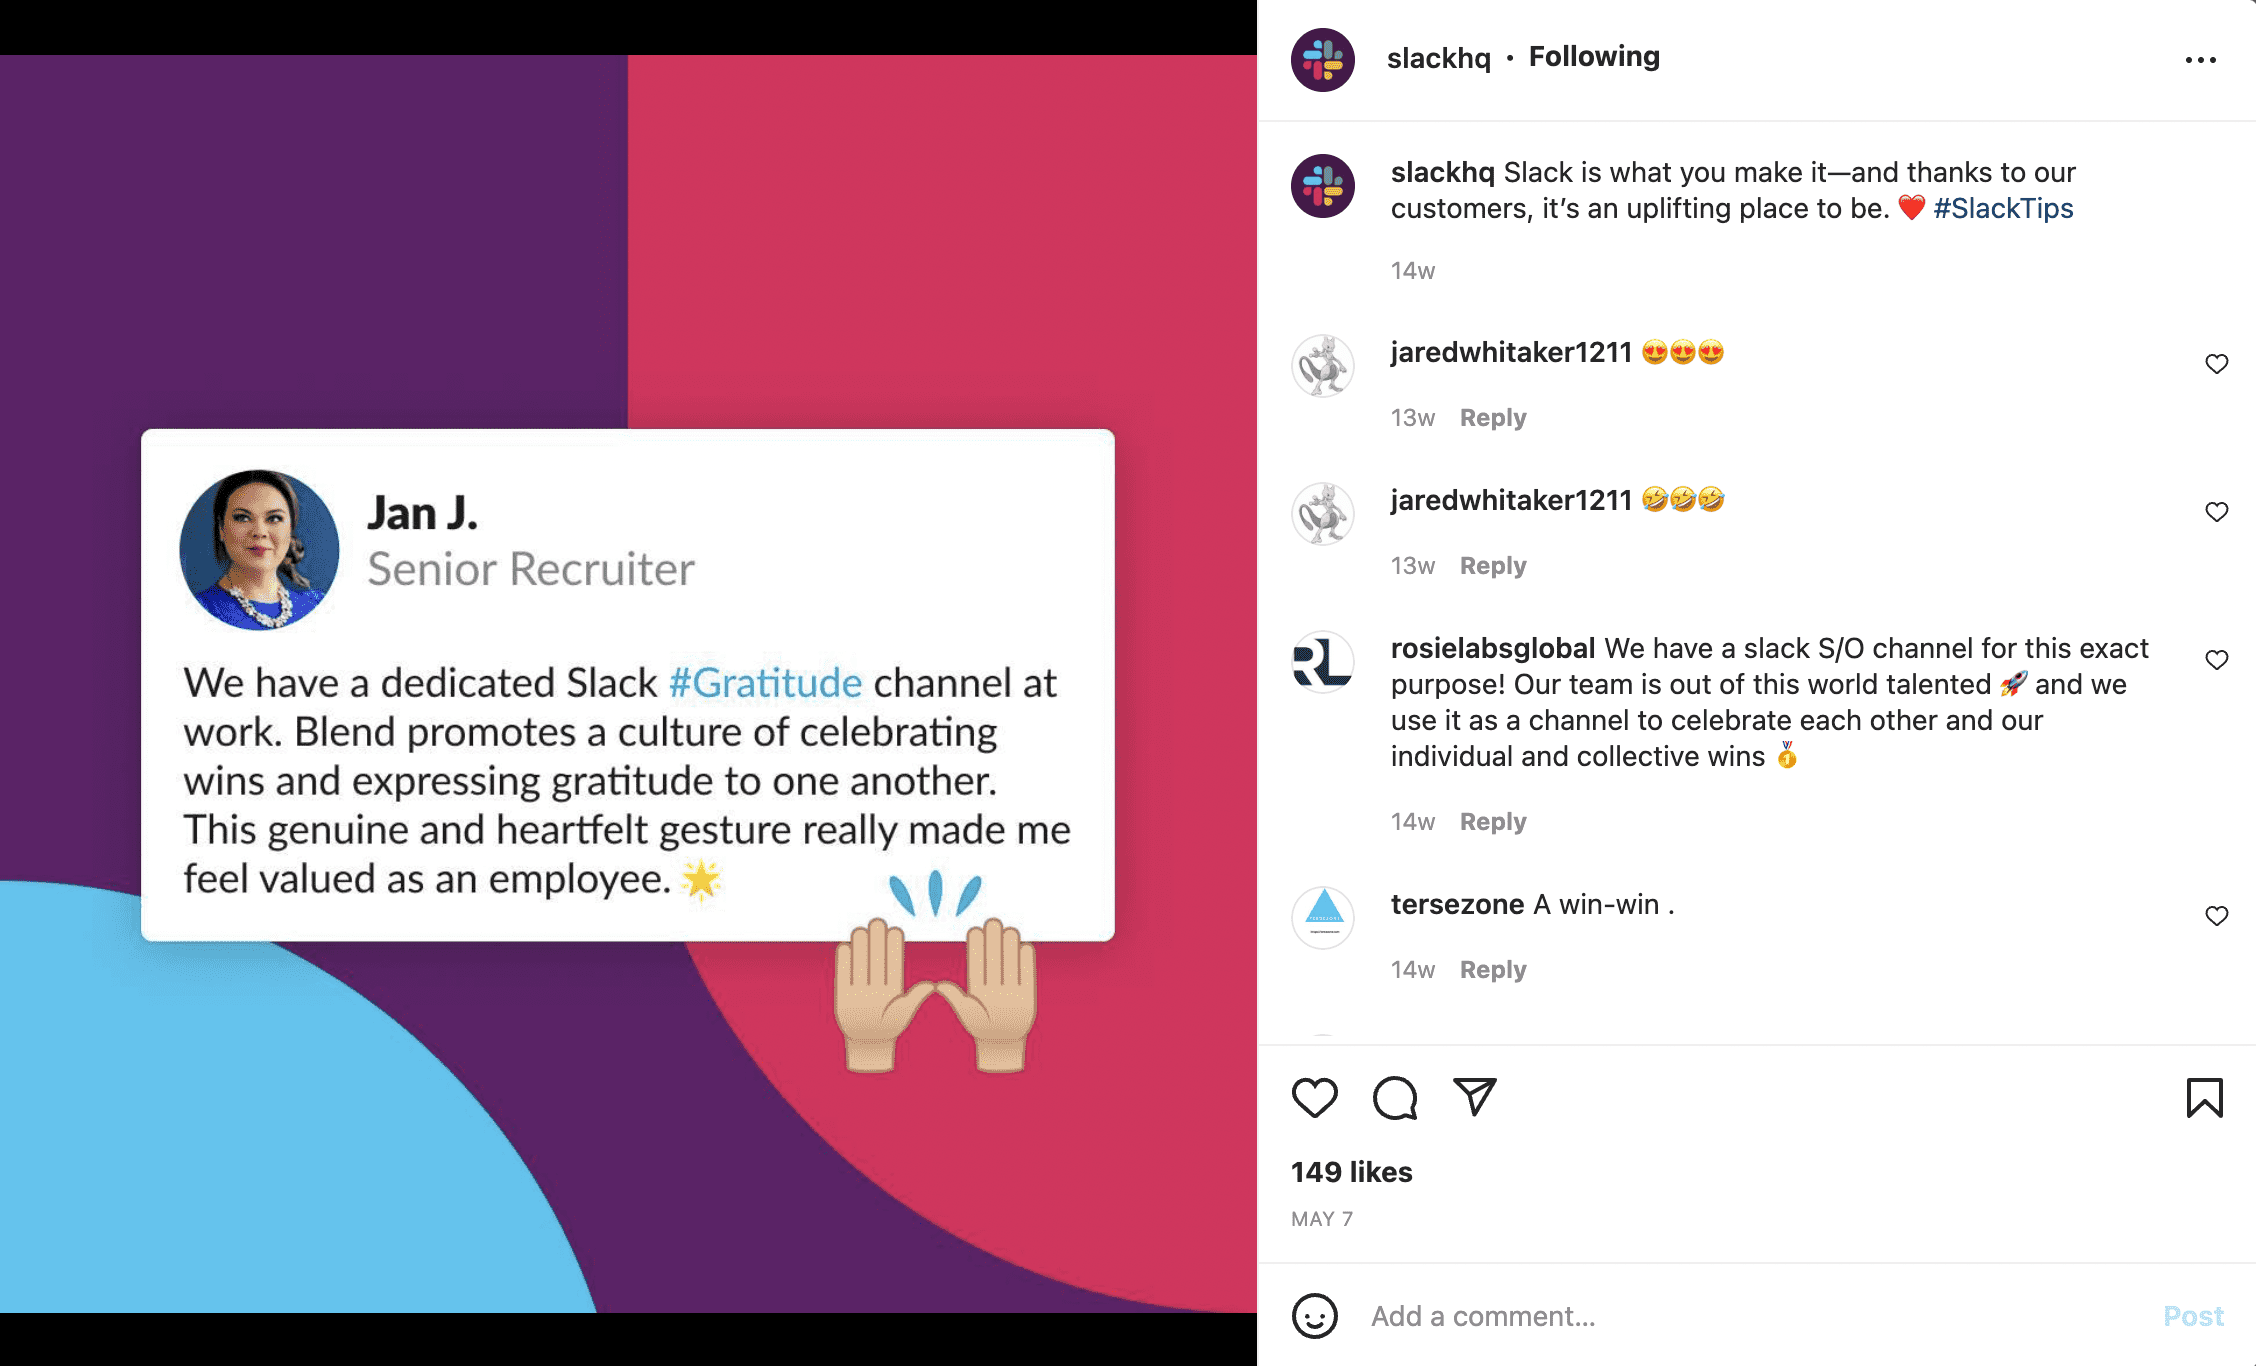Click the Following button beside slackhq
The image size is (2256, 1366).
(1594, 57)
